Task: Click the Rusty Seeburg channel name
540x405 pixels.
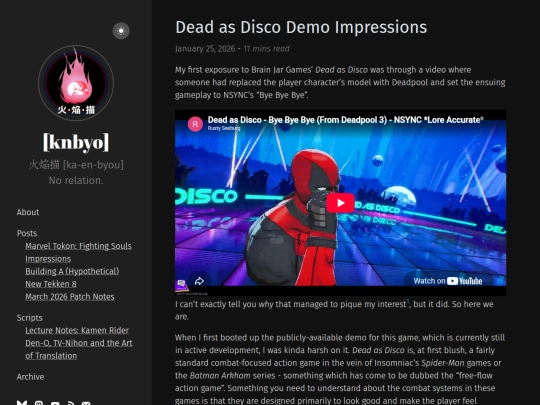Action: [224, 128]
